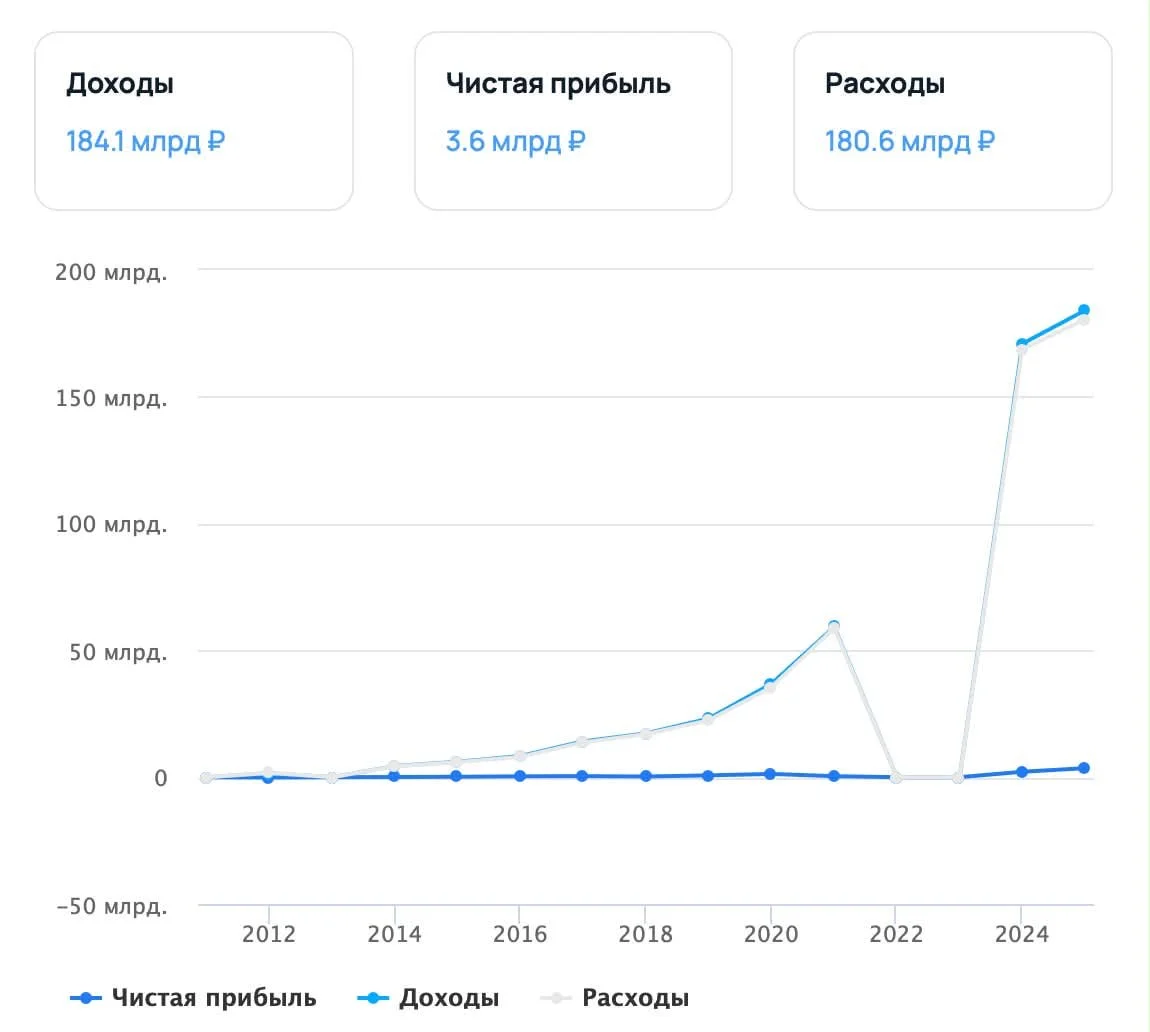Toggle Чистая прибыль series in legend
Image resolution: width=1150 pixels, height=1032 pixels.
193,998
